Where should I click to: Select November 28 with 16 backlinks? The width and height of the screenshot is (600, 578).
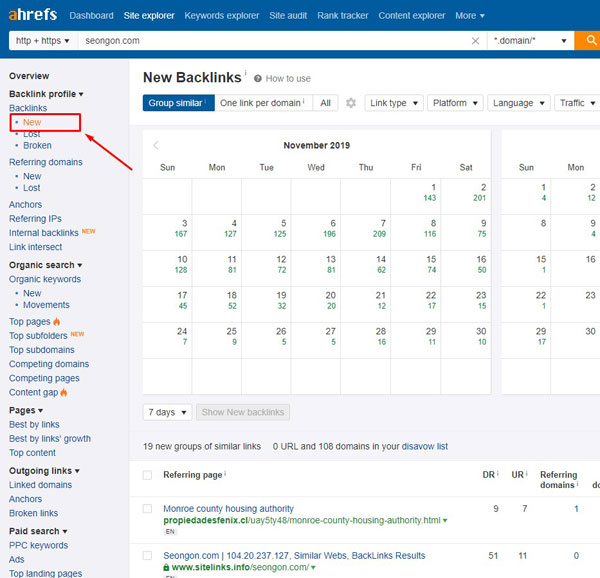coord(365,340)
